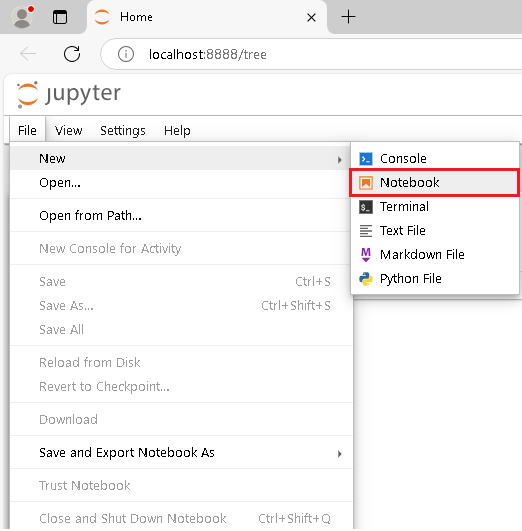Click the site information icon in address bar
Image resolution: width=522 pixels, height=531 pixels.
pos(126,54)
